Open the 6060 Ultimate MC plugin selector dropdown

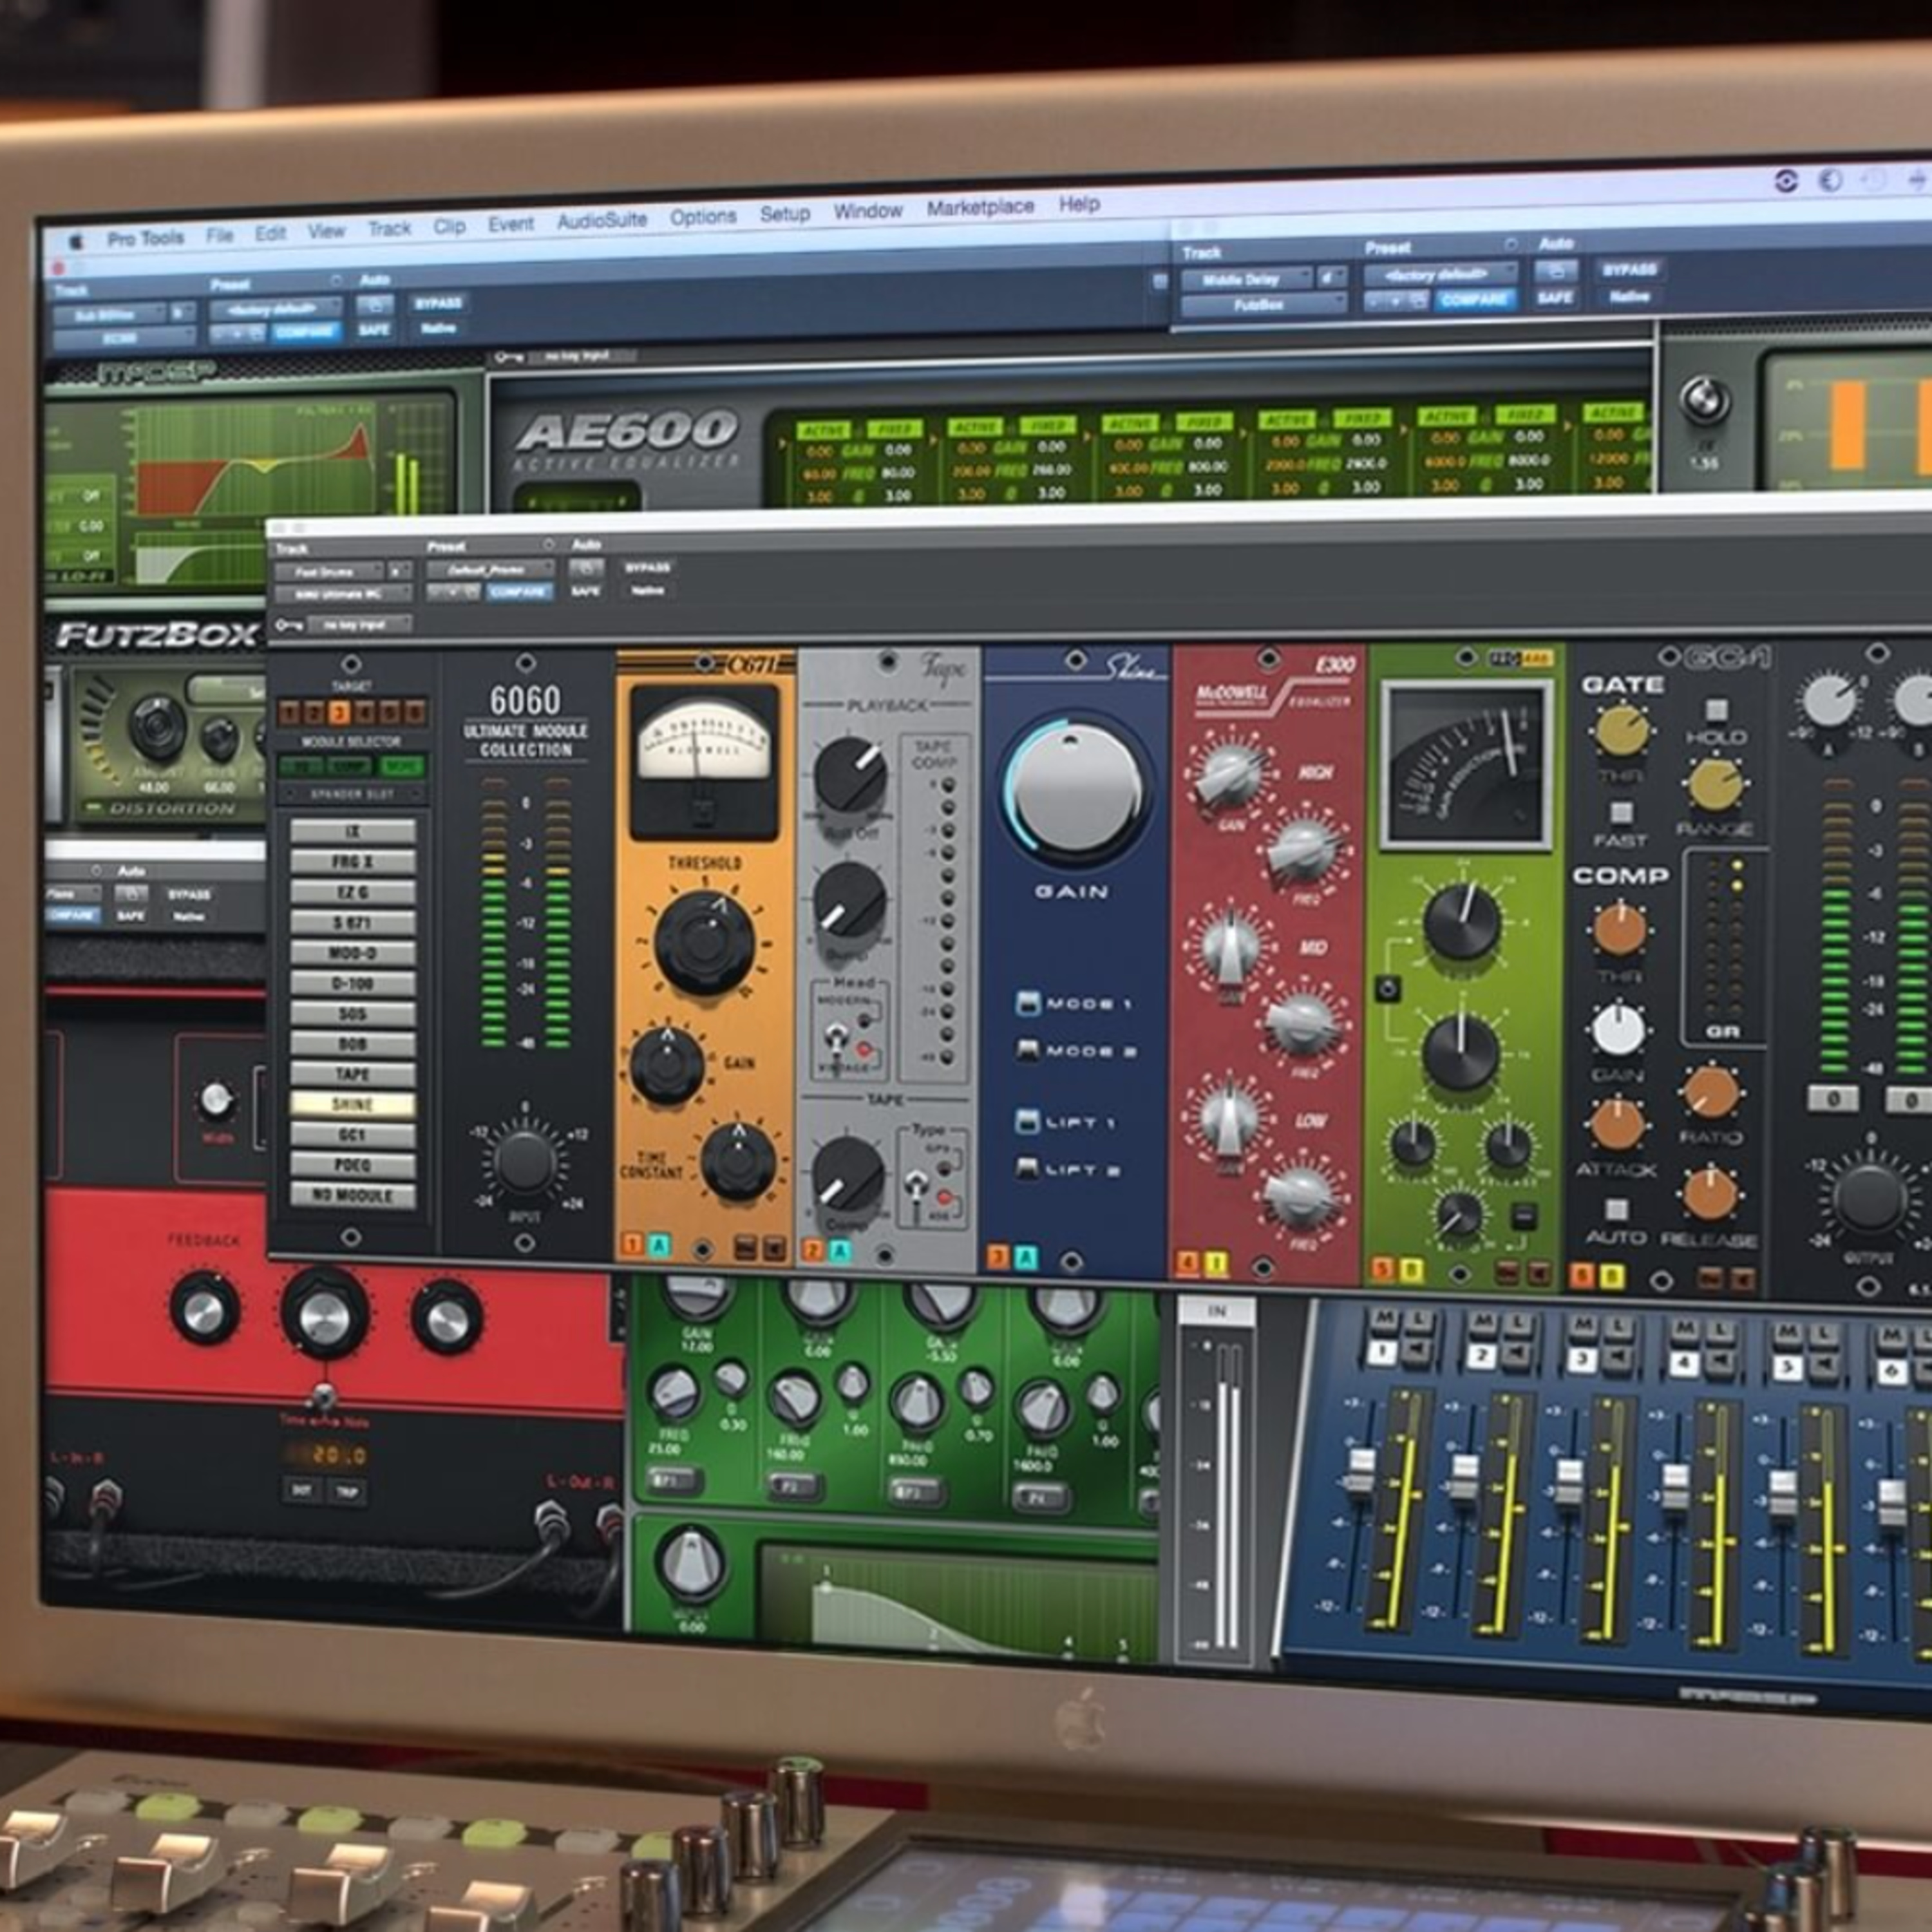tap(343, 595)
